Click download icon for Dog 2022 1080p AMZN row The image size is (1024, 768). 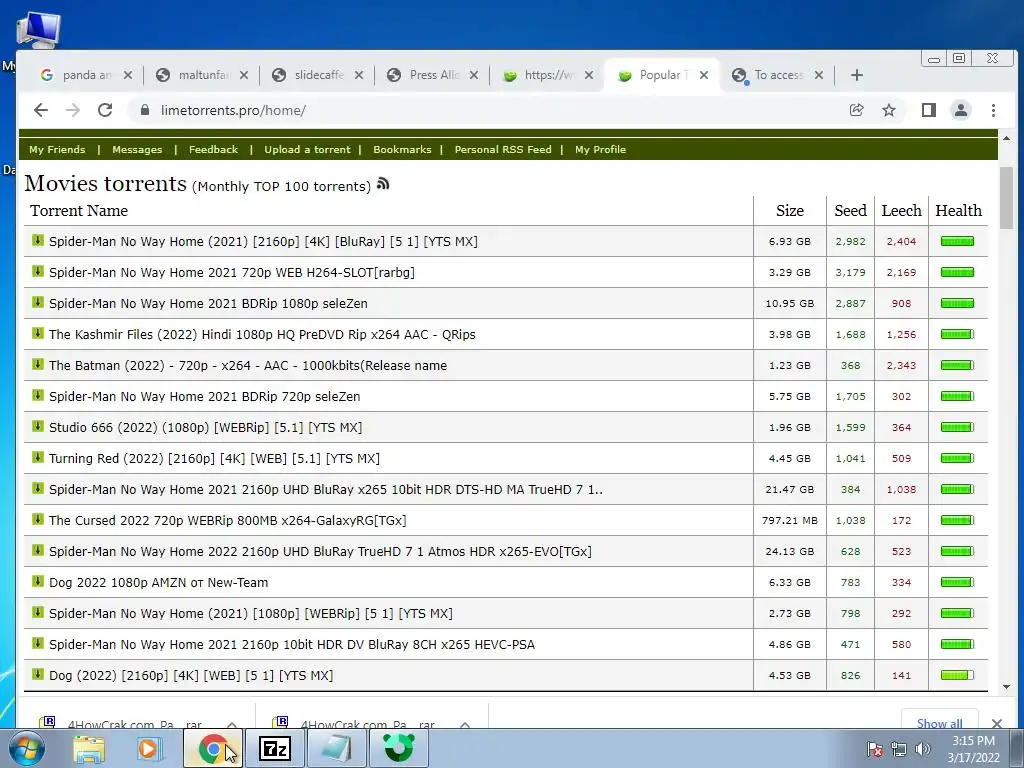coord(38,581)
